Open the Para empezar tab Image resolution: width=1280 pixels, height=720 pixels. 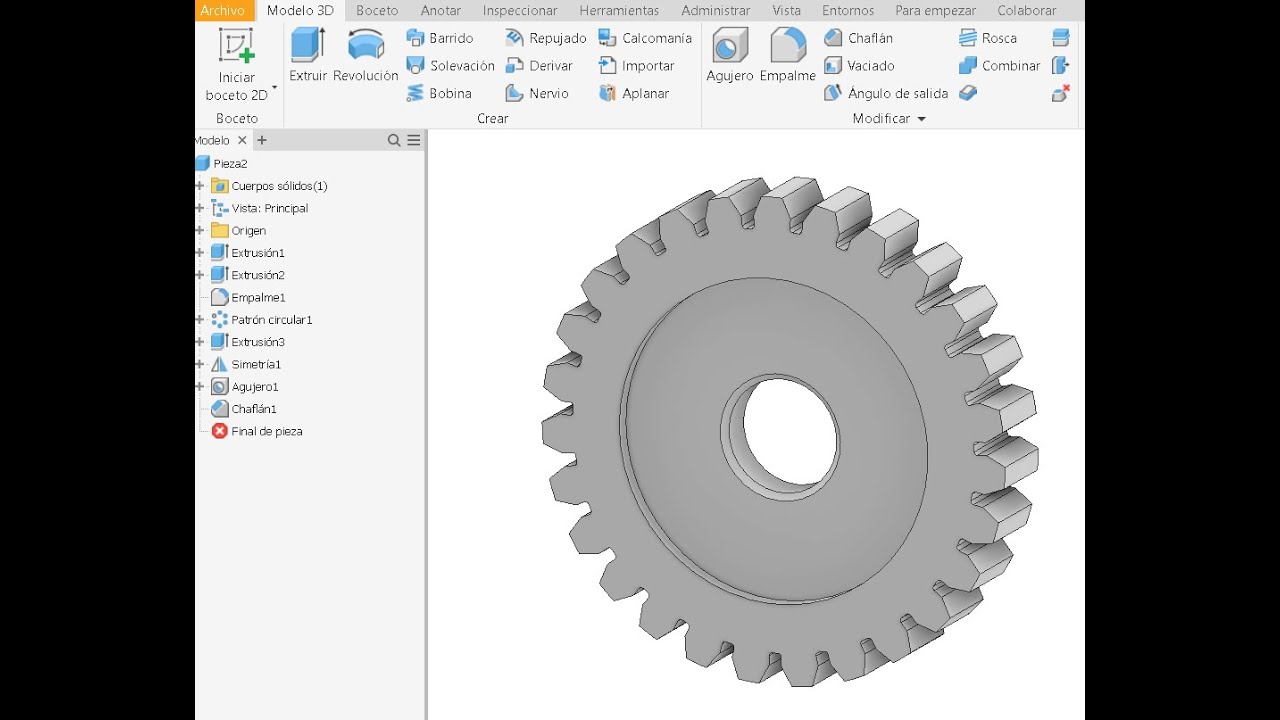pos(935,11)
